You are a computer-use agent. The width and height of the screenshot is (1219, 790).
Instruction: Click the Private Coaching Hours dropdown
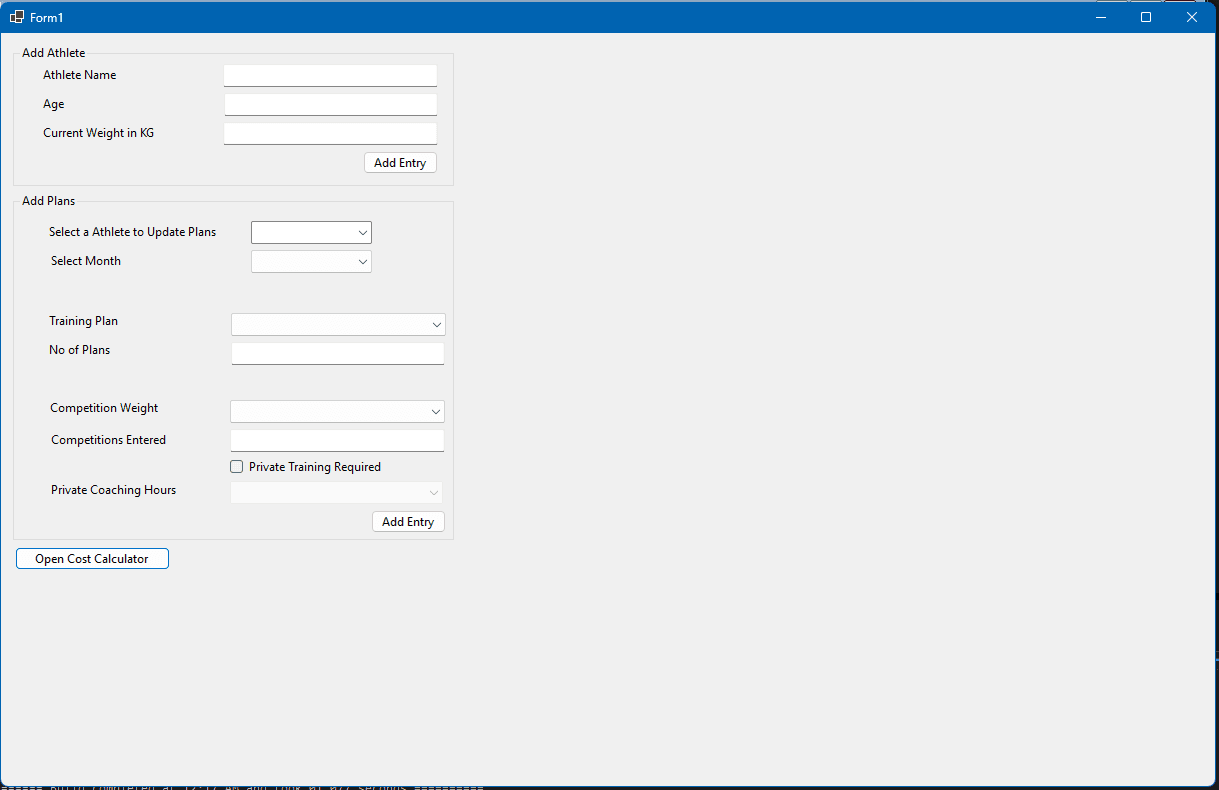pos(337,492)
